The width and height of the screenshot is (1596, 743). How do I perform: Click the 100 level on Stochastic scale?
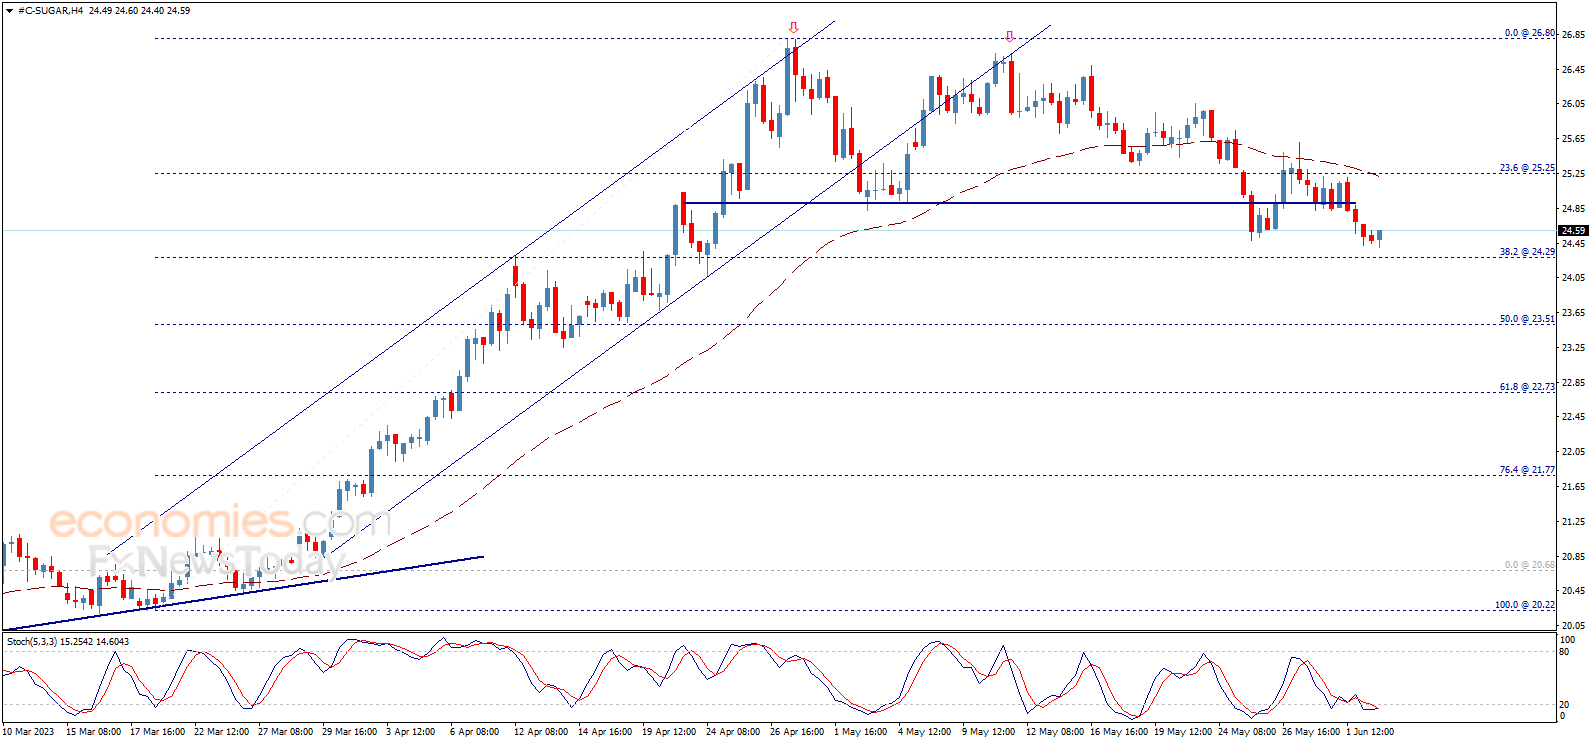pyautogui.click(x=1567, y=640)
